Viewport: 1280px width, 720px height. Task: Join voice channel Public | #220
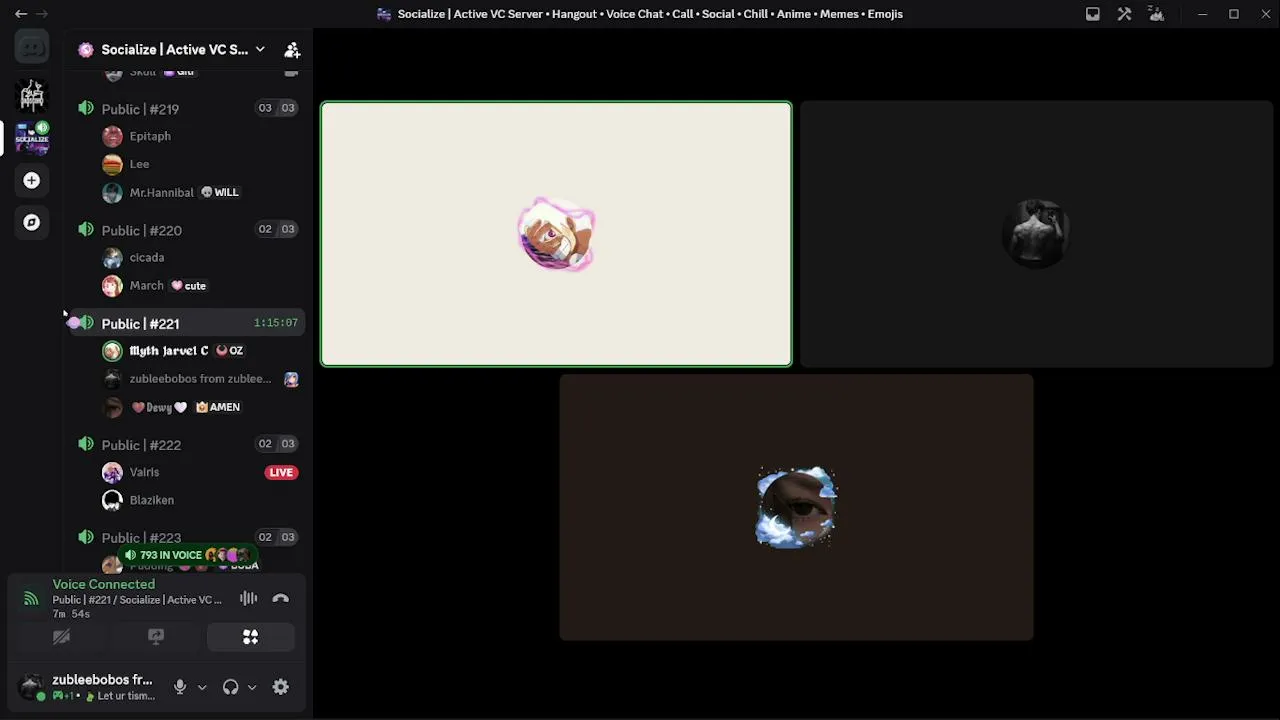pos(186,229)
